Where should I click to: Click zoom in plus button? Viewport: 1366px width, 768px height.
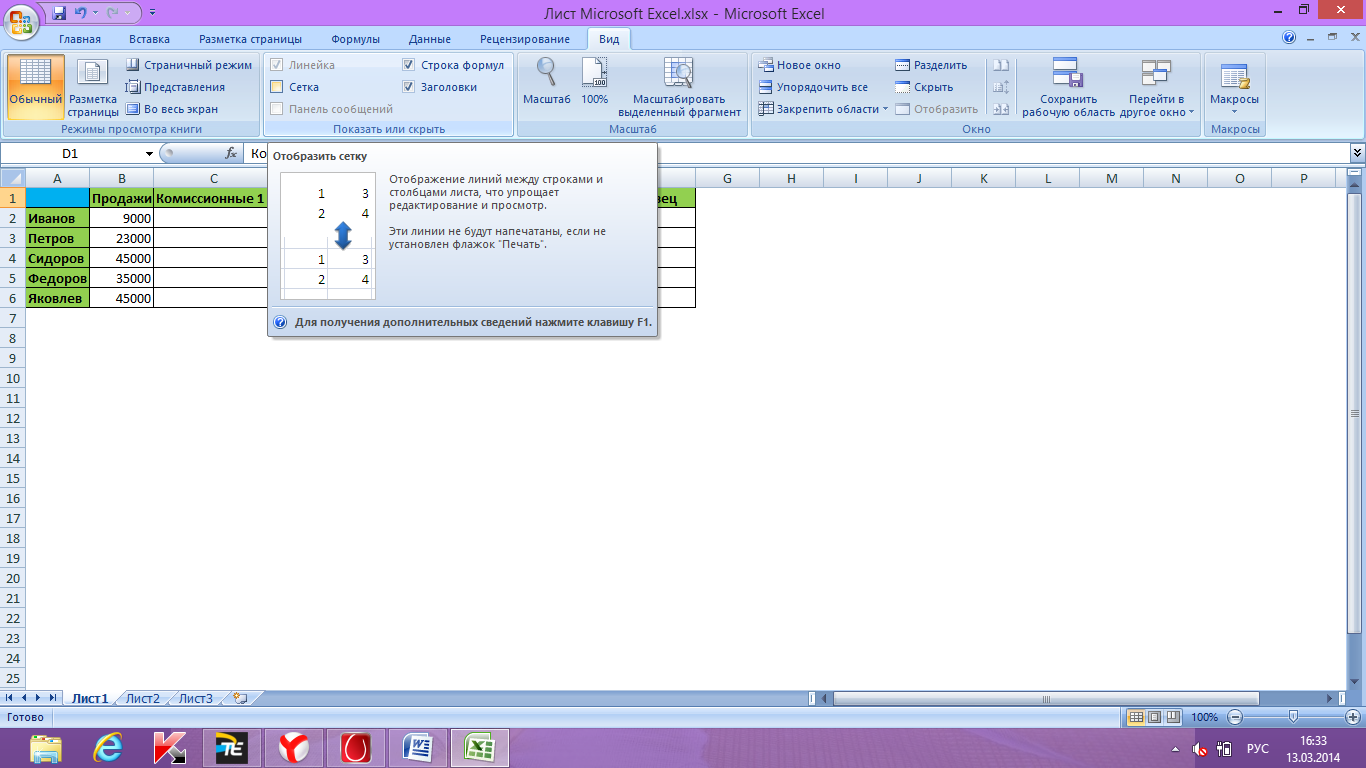point(1354,717)
